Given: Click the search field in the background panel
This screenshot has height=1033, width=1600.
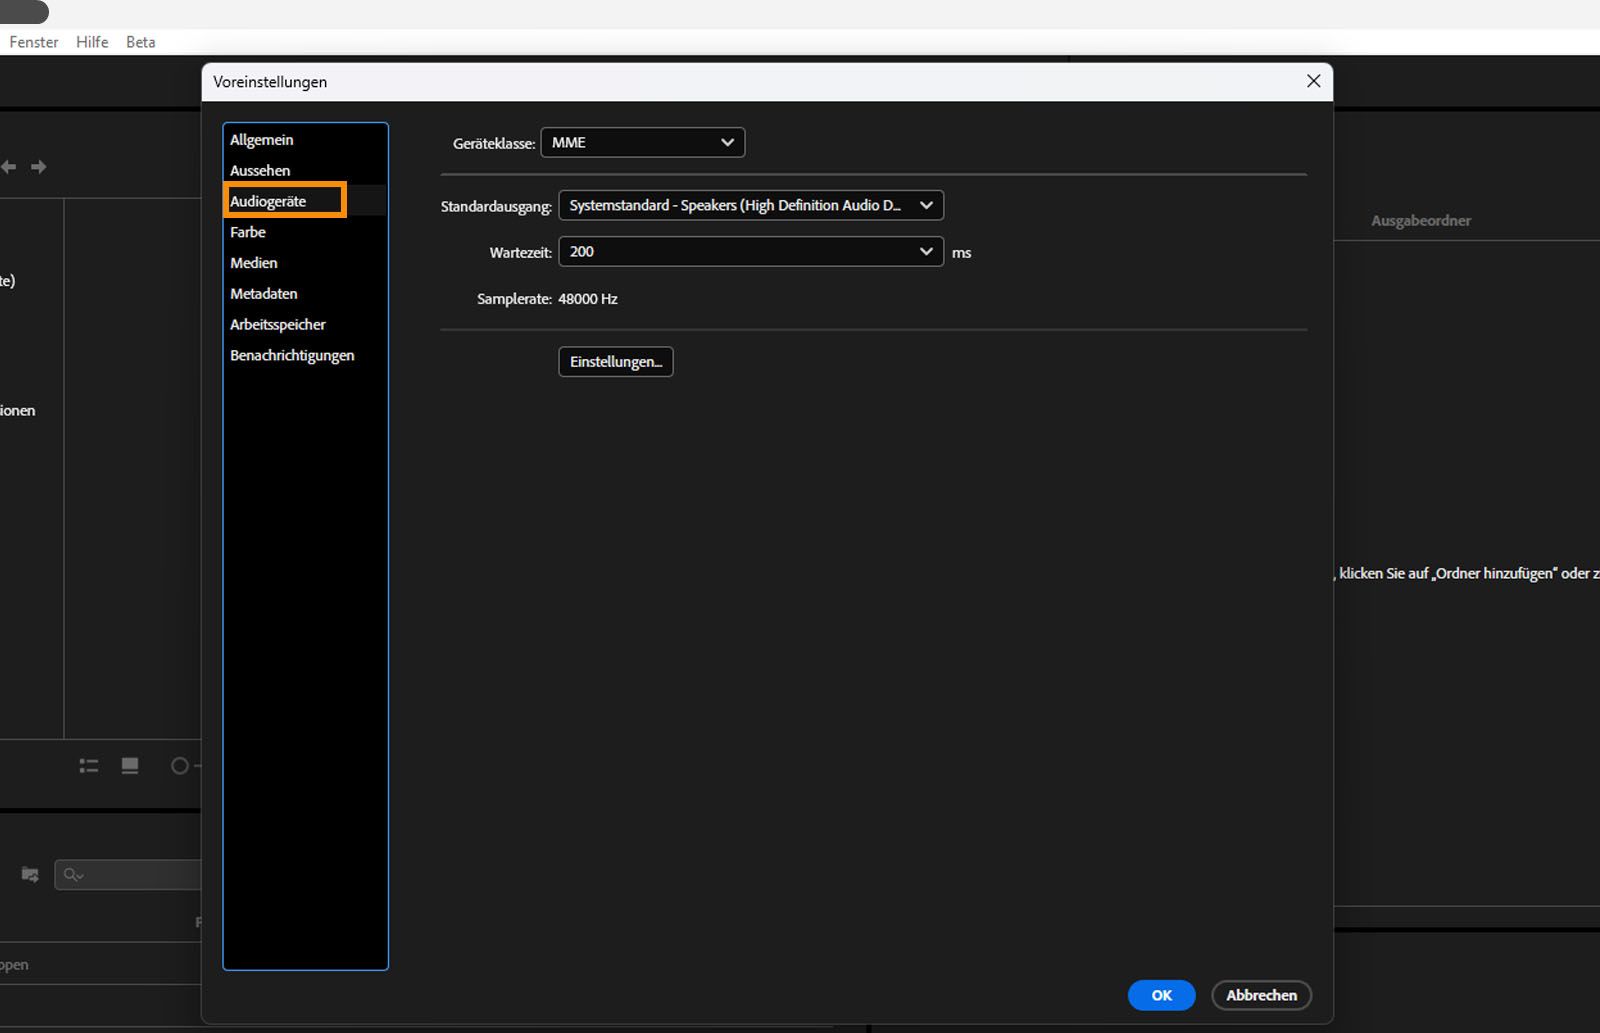Looking at the screenshot, I should (x=128, y=875).
